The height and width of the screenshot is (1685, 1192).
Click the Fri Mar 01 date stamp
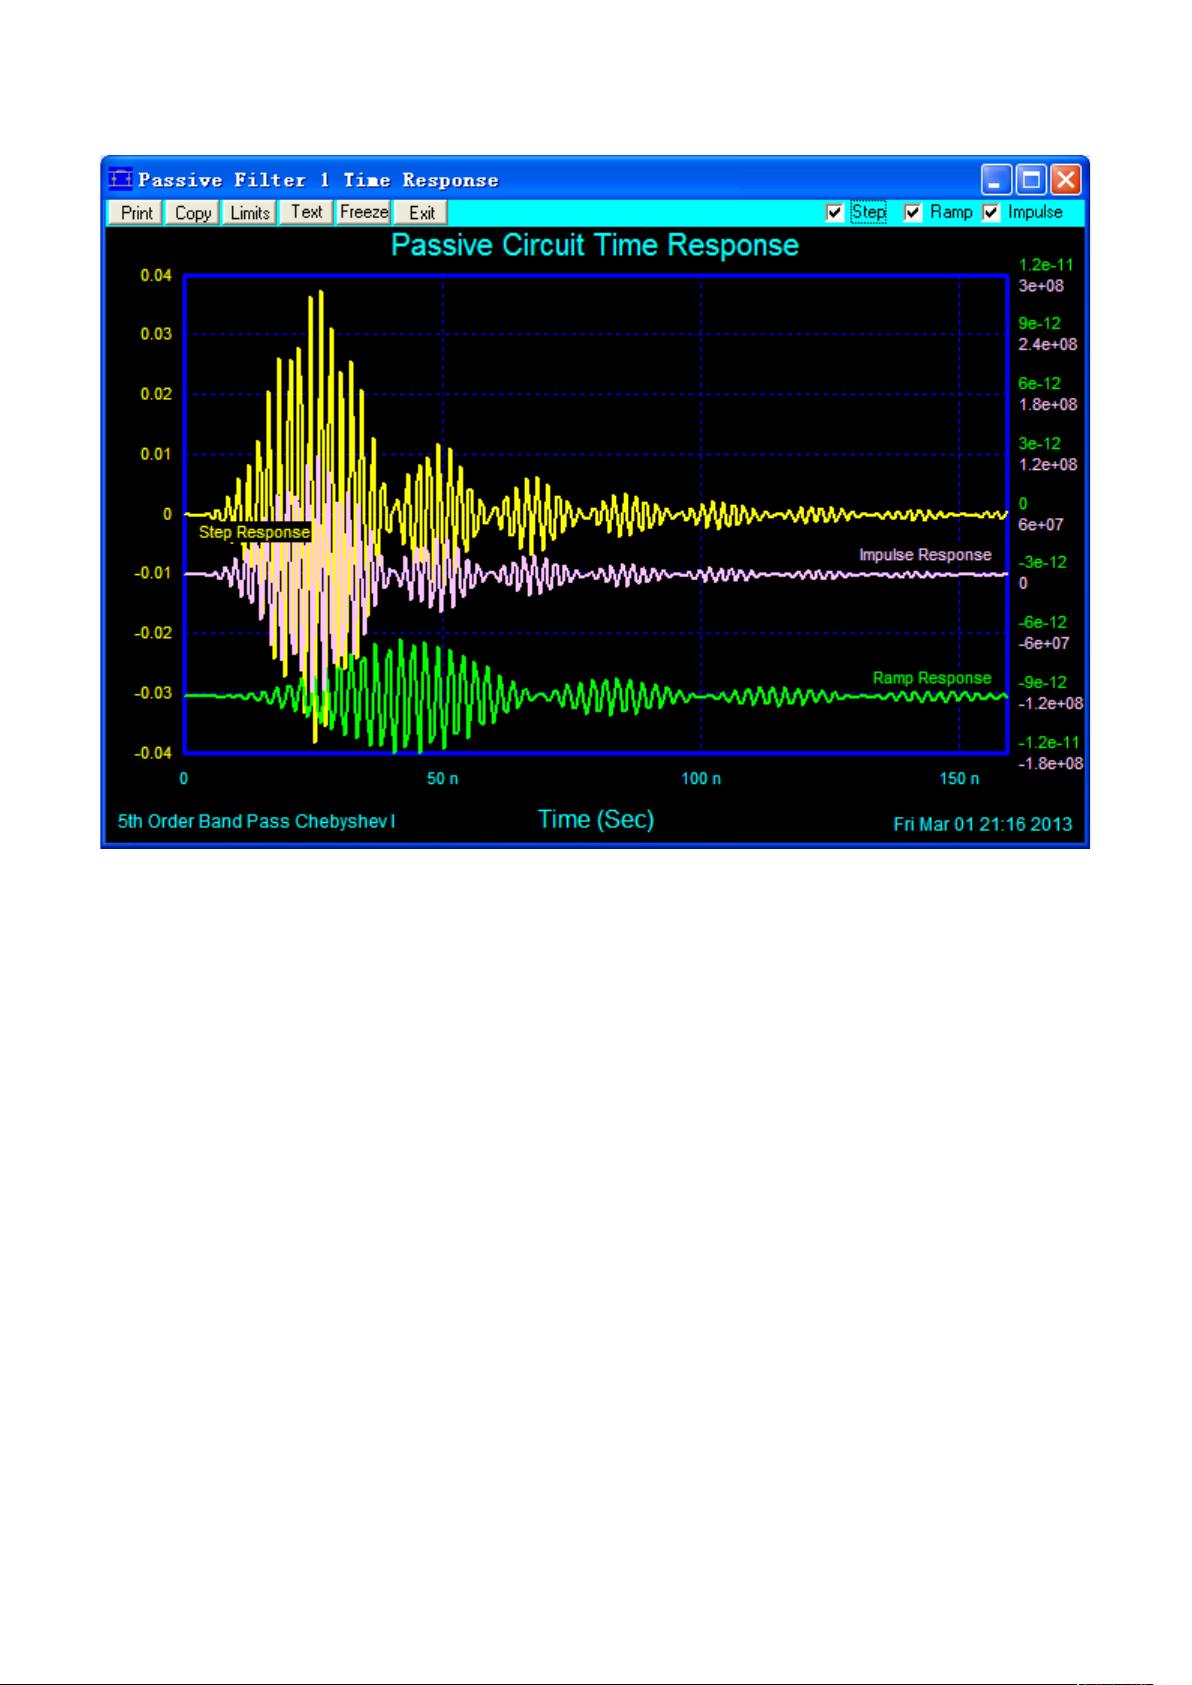coord(982,824)
